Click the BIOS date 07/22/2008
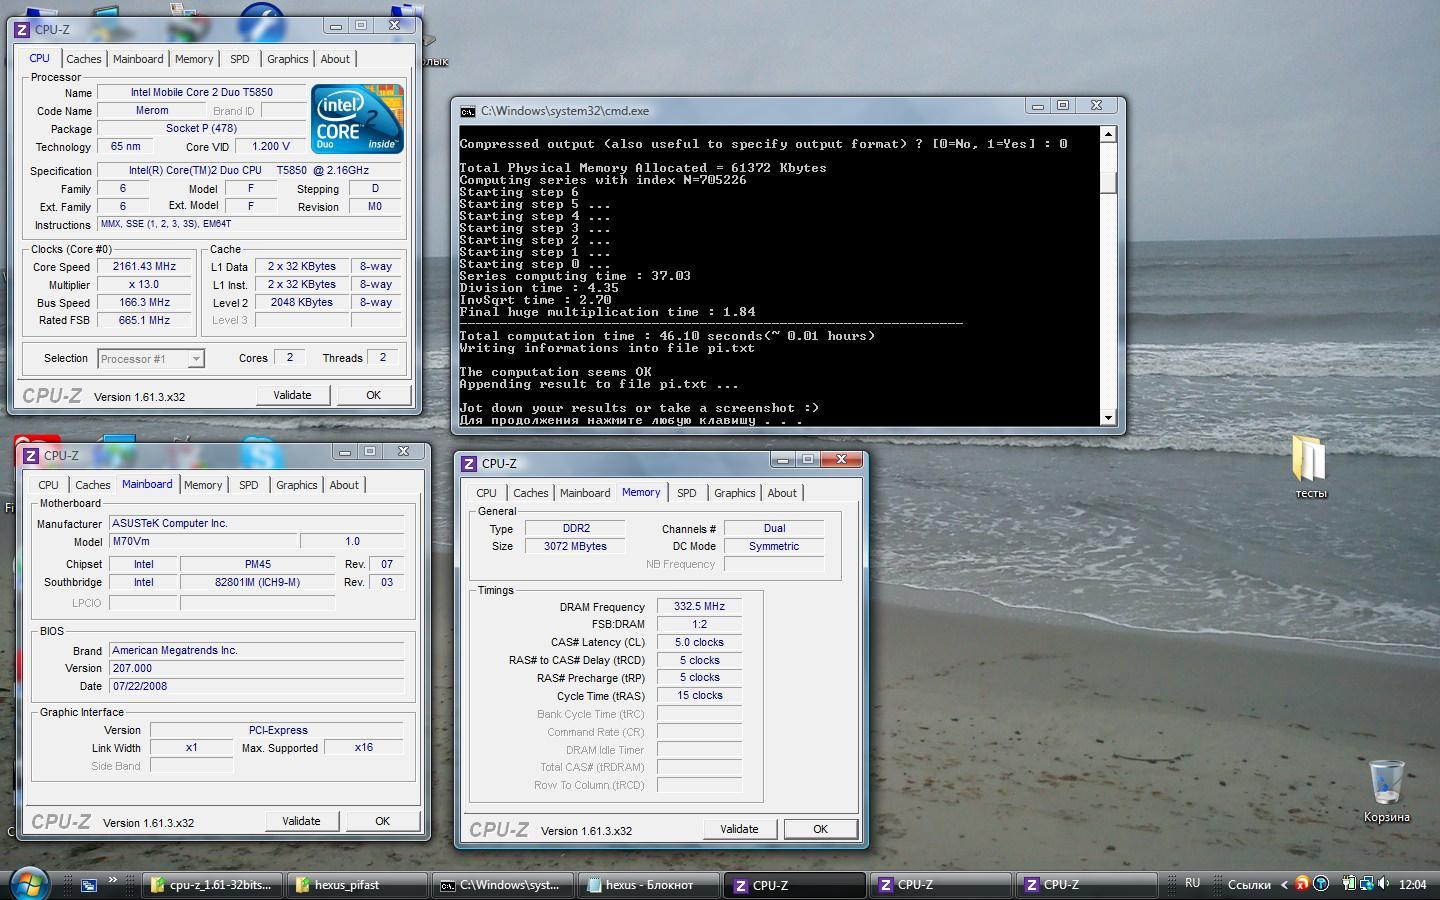This screenshot has height=900, width=1440. 256,686
